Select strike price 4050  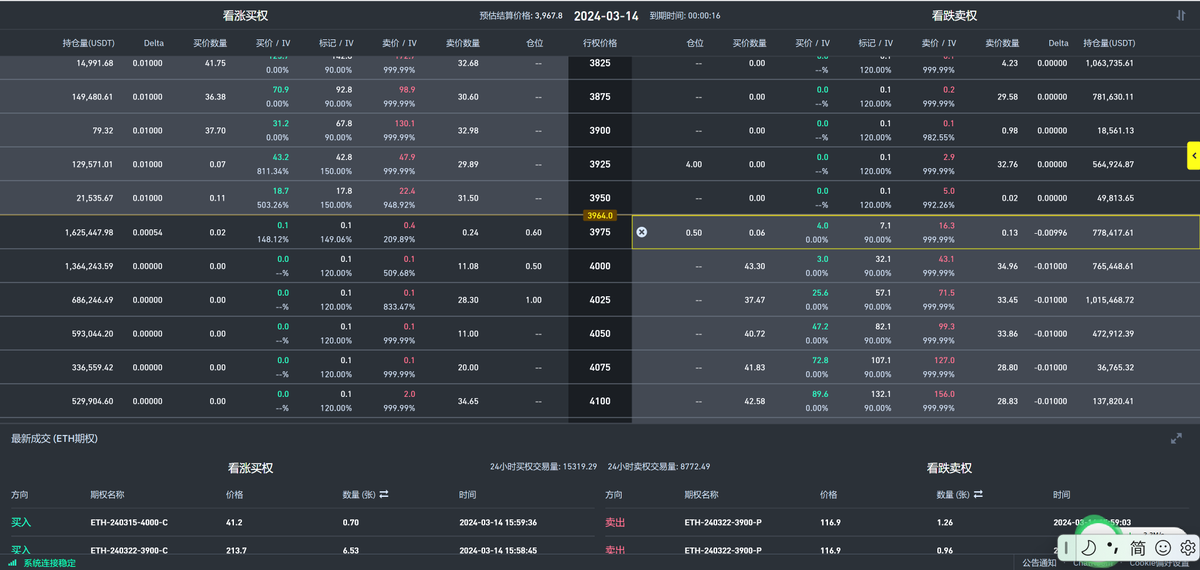tap(600, 334)
